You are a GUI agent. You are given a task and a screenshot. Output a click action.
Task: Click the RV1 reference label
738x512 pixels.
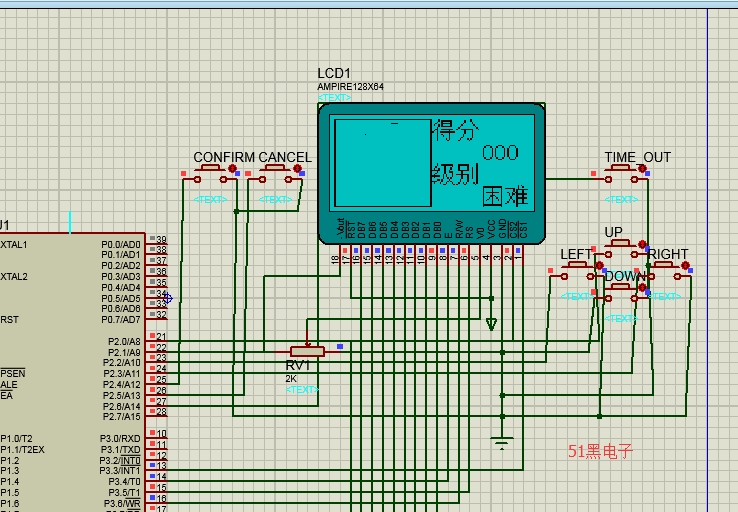click(298, 366)
